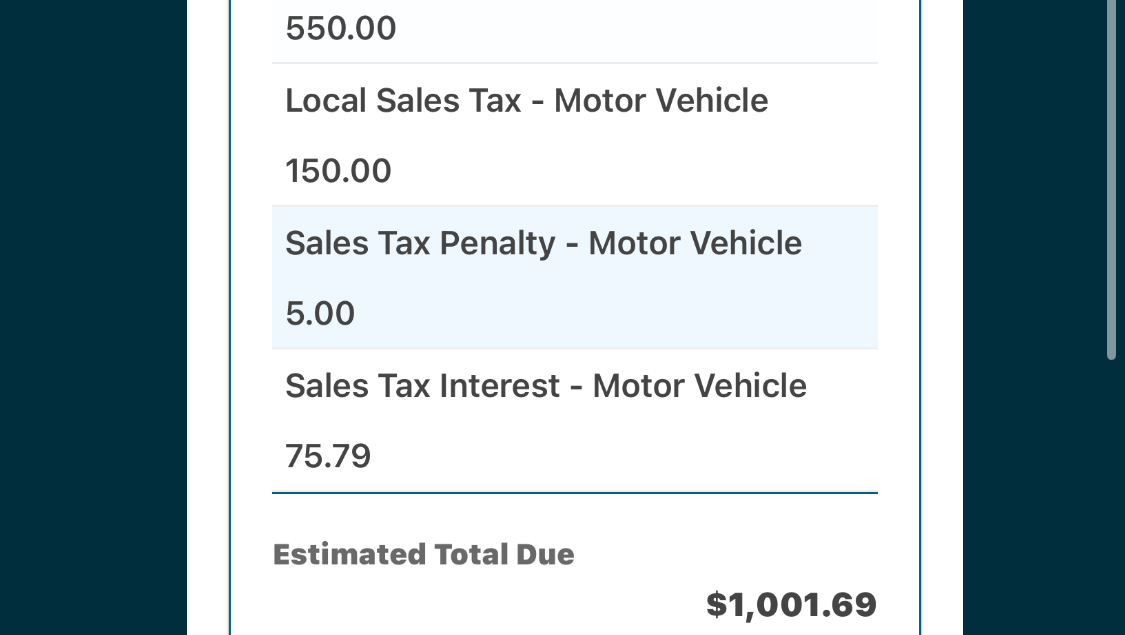This screenshot has width=1125, height=635.
Task: Click empty space right of the 150.00 value
Action: [x=635, y=171]
